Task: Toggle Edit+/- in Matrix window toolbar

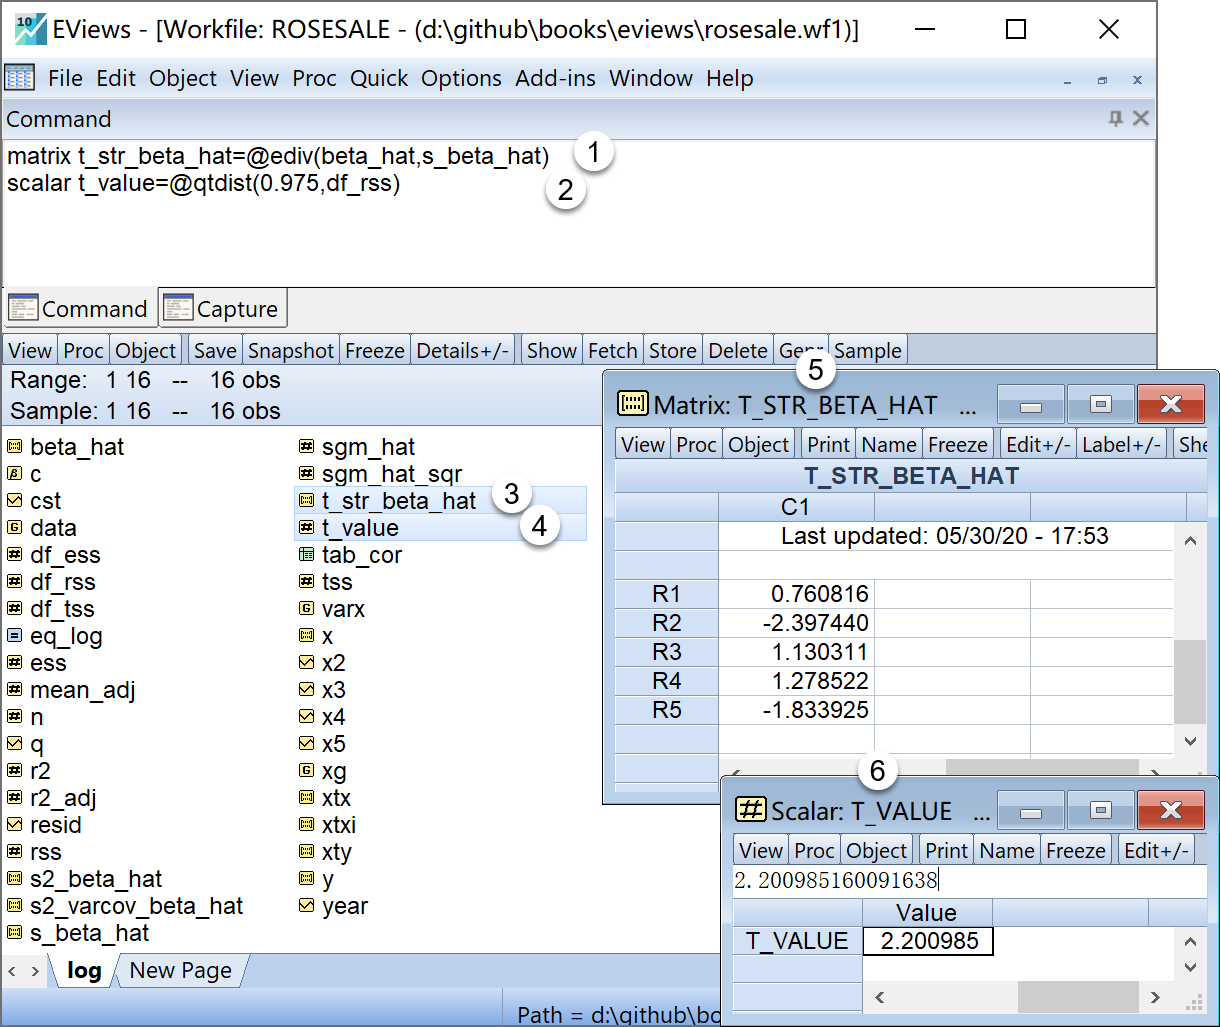Action: click(x=1038, y=444)
